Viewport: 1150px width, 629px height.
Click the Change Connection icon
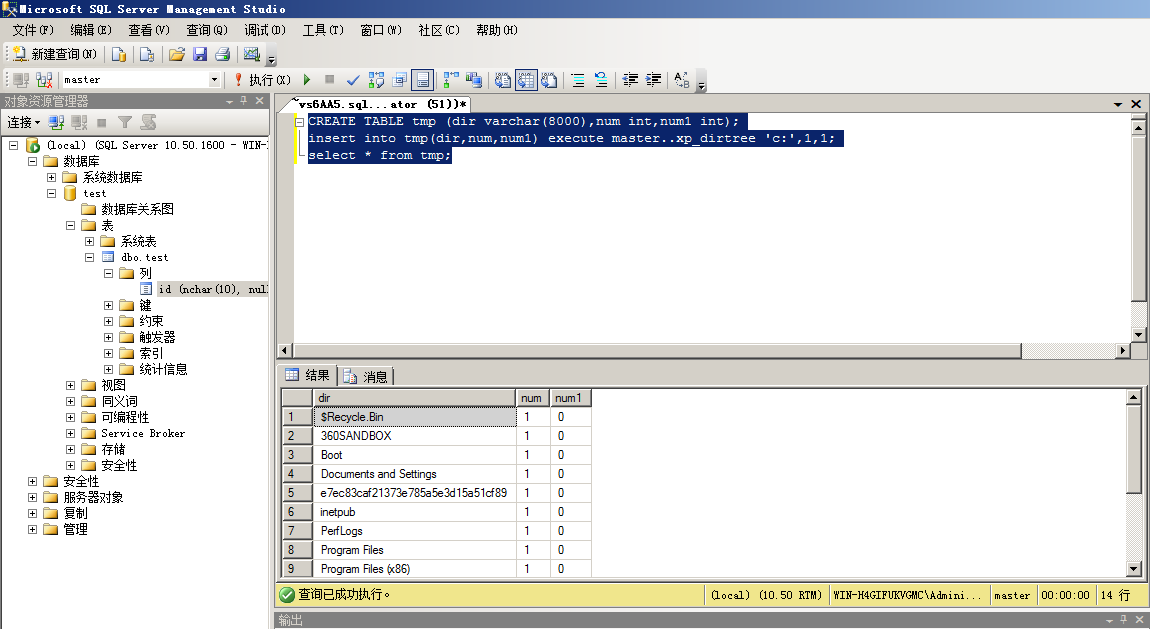tap(44, 80)
